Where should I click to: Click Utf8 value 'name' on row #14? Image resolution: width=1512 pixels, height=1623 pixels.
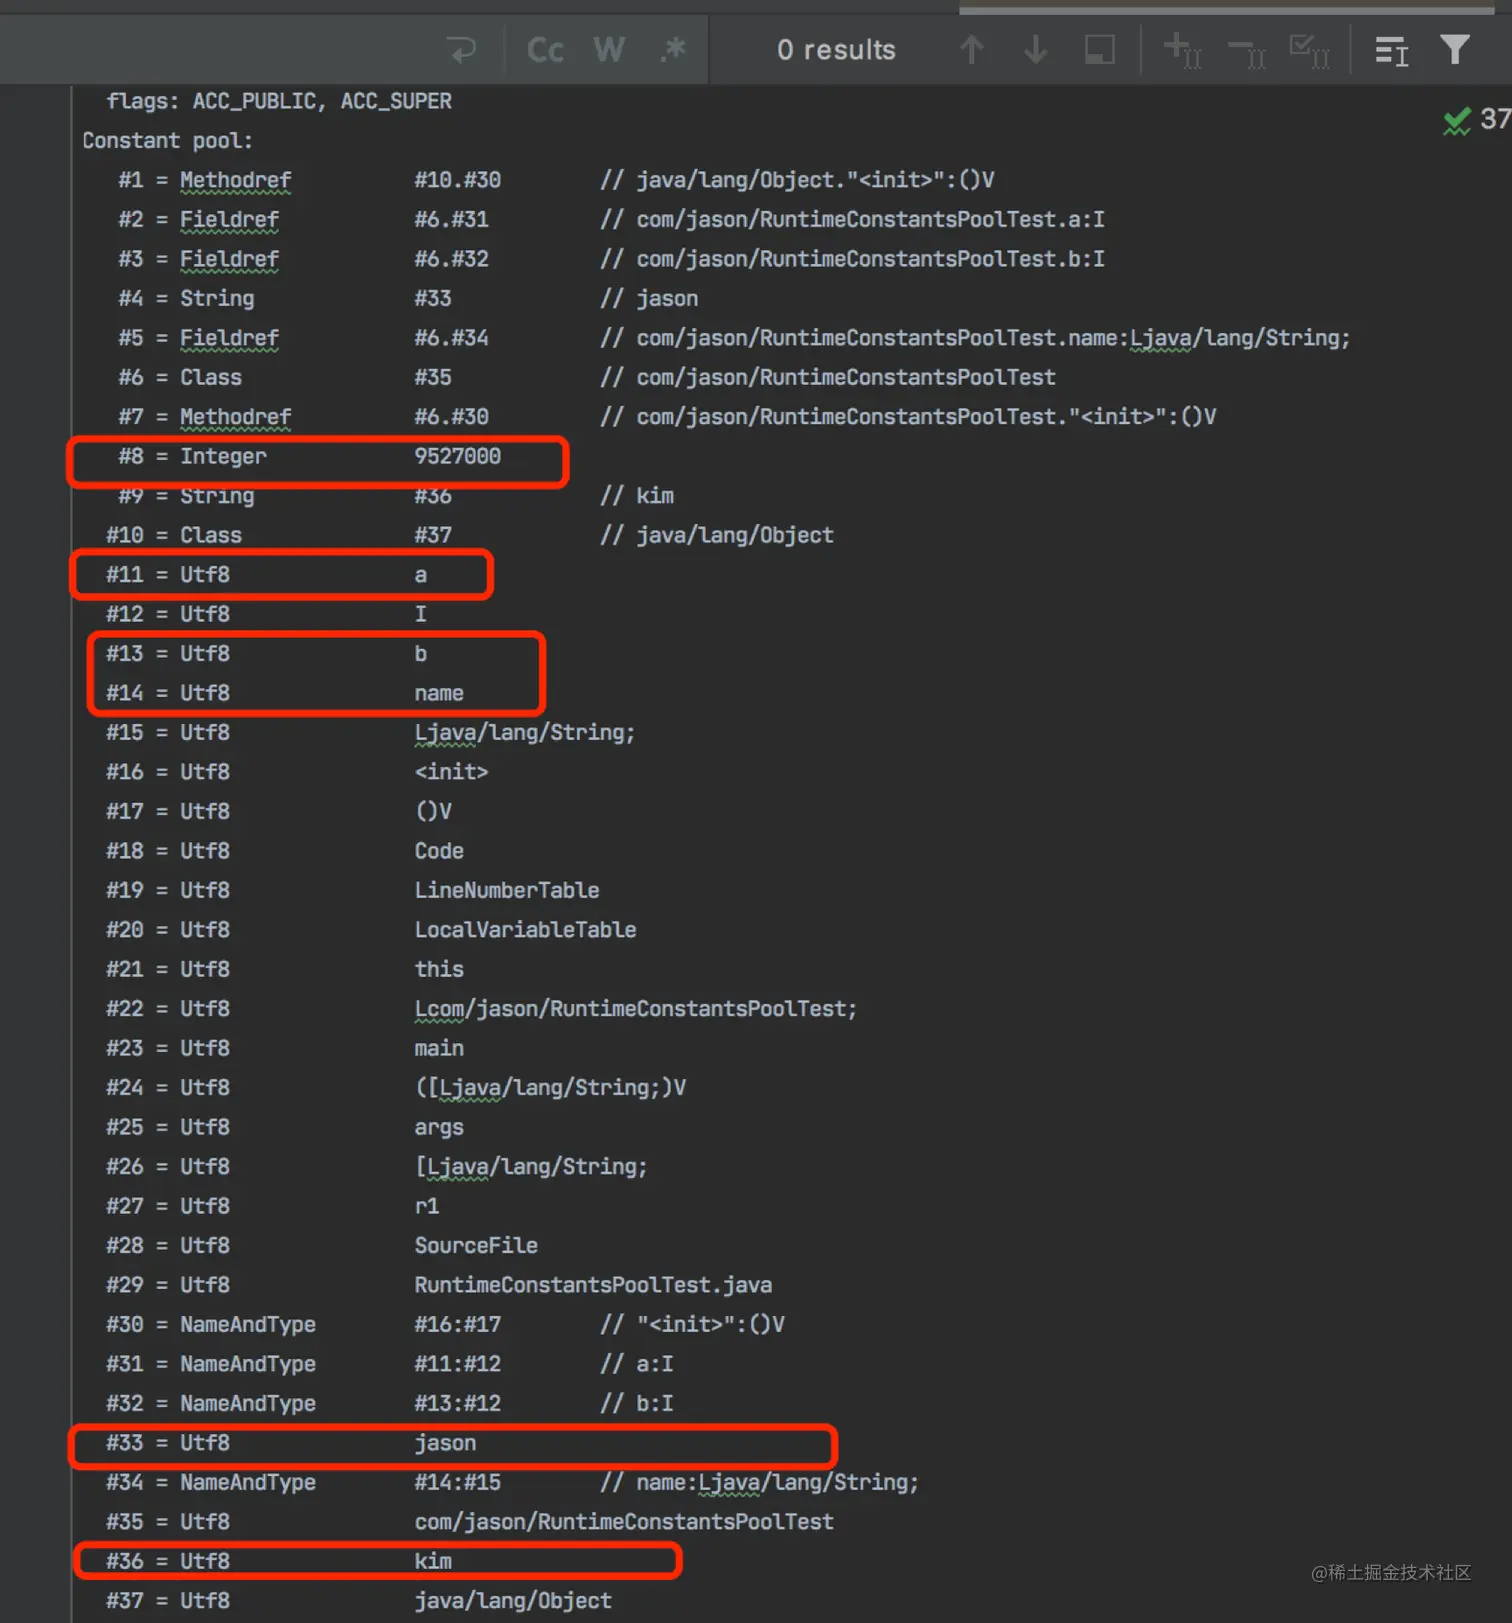point(439,693)
